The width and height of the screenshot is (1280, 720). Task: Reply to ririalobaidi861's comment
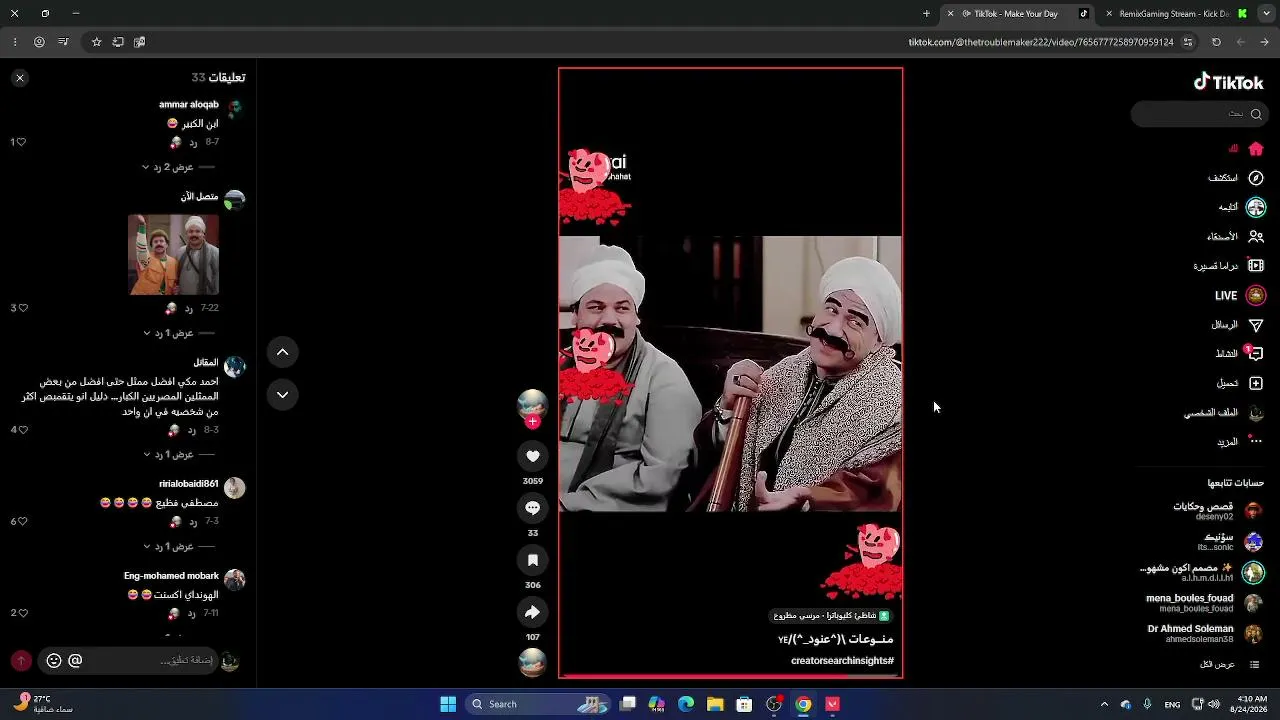click(193, 522)
